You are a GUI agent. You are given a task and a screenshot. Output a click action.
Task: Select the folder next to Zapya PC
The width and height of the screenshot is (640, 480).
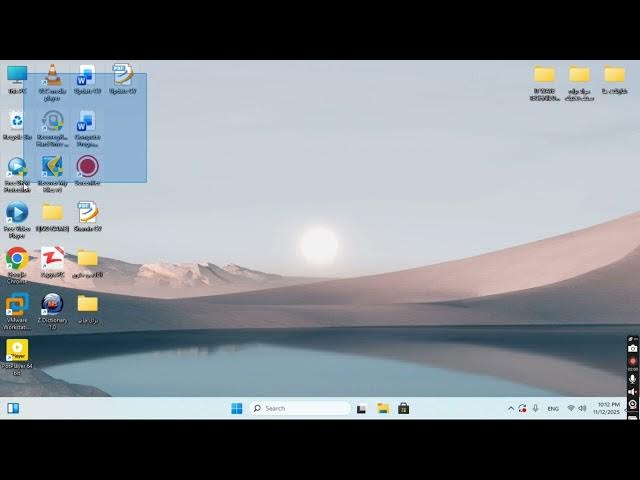pos(87,263)
